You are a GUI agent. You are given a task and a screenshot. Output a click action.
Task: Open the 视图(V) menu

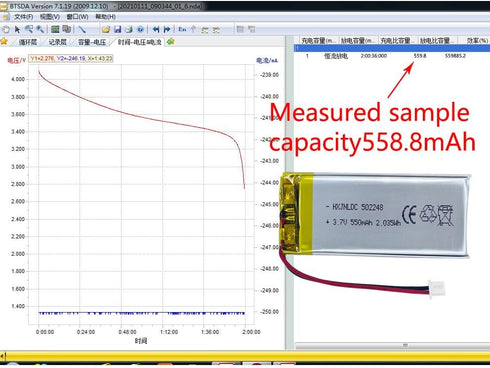50,17
